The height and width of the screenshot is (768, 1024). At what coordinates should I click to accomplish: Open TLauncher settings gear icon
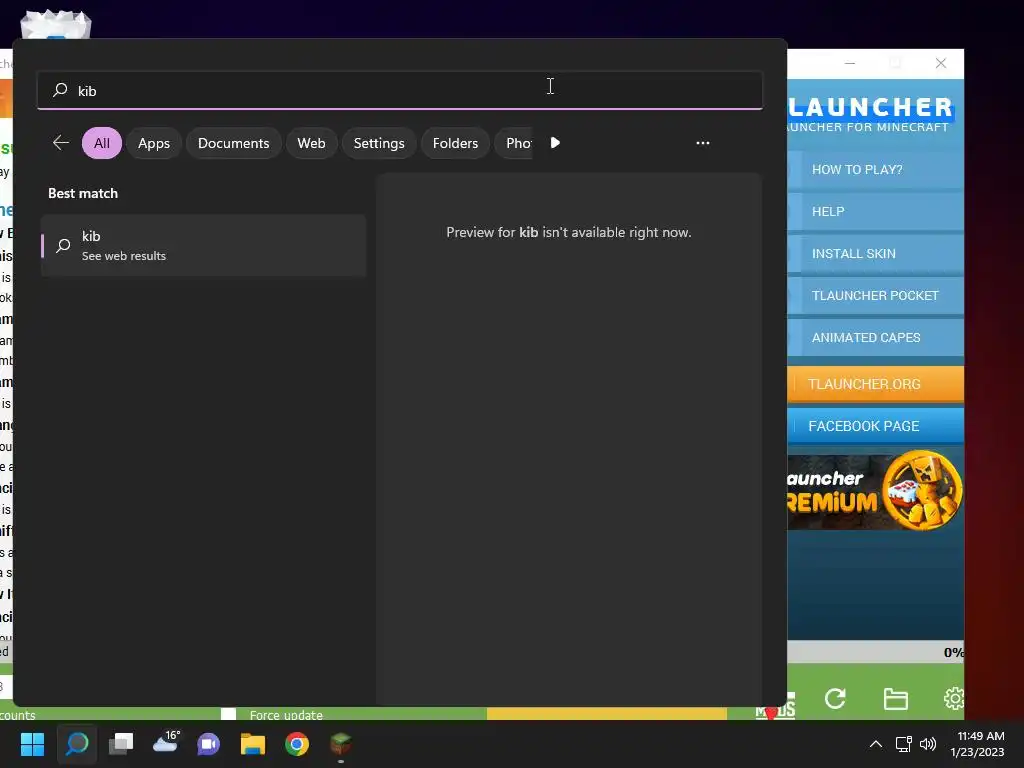[x=953, y=698]
